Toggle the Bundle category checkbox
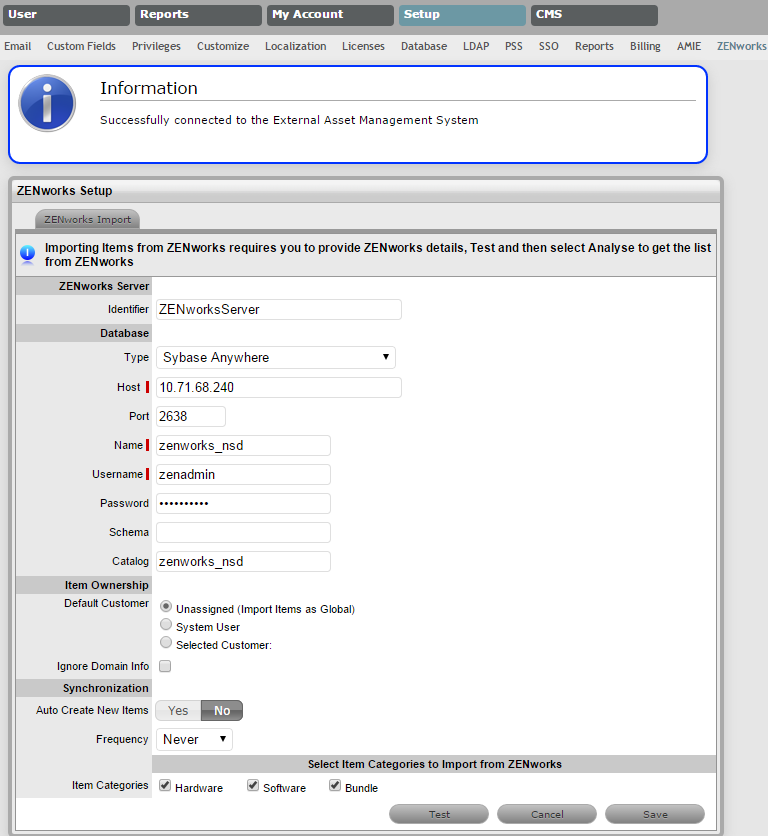Screen dimensions: 769x836 335,785
